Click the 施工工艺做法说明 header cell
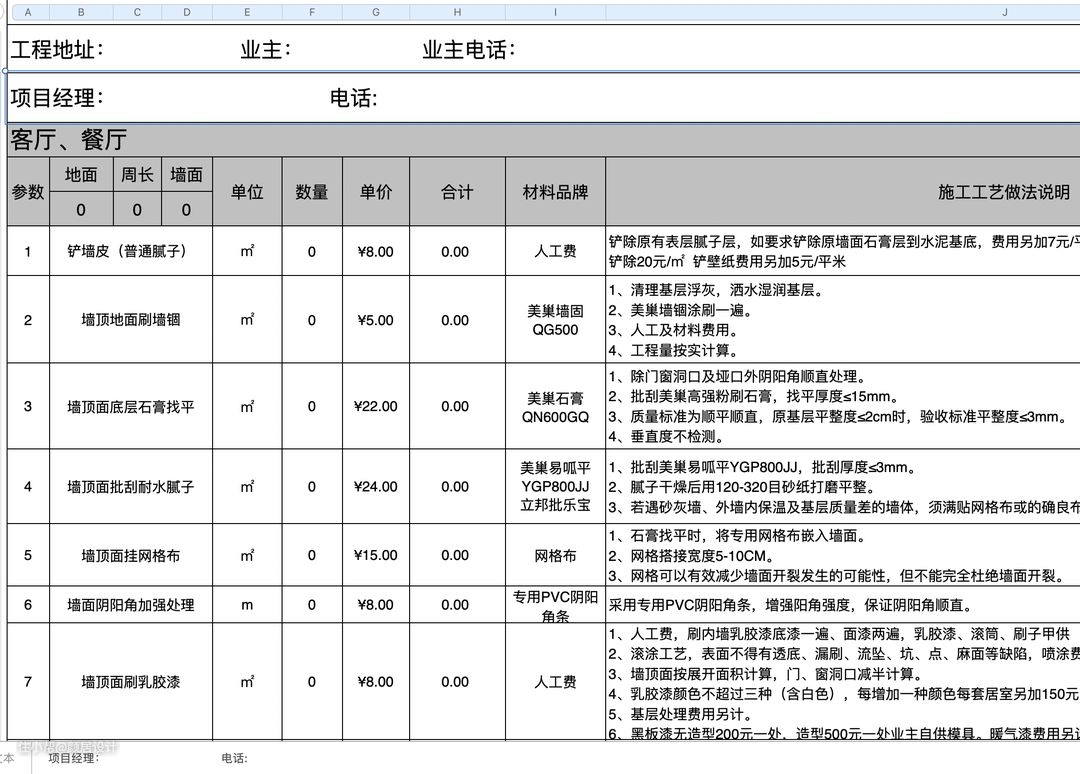1080x774 pixels. pyautogui.click(x=1003, y=192)
